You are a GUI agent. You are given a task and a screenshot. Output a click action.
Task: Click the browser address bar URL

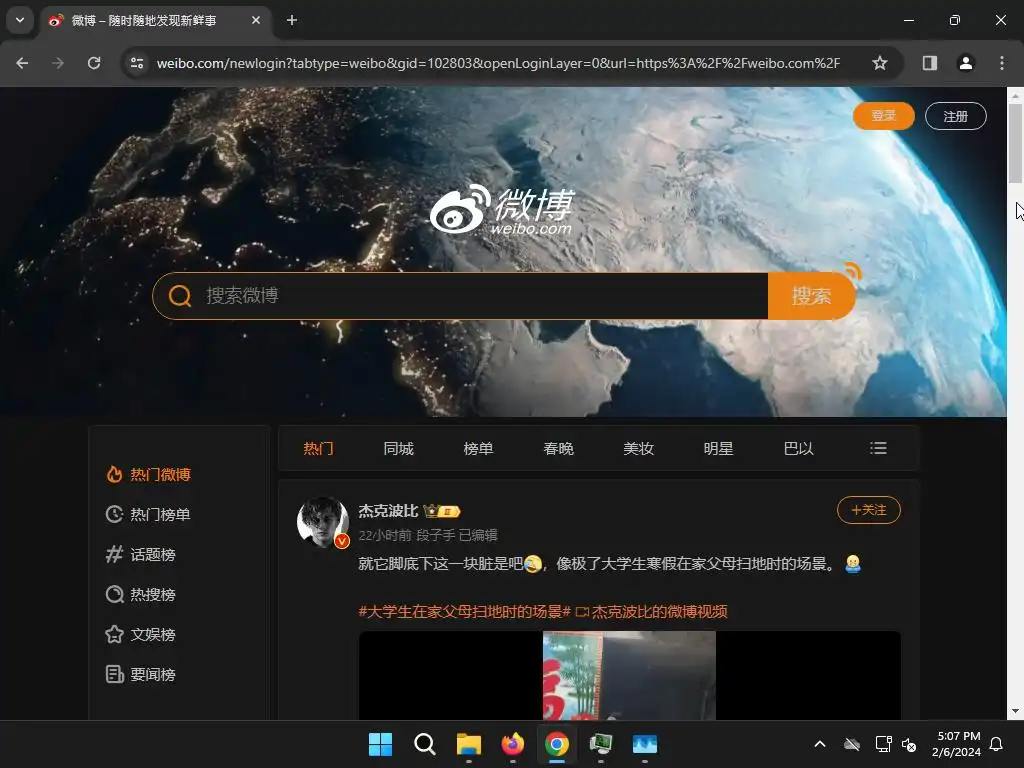coord(498,63)
